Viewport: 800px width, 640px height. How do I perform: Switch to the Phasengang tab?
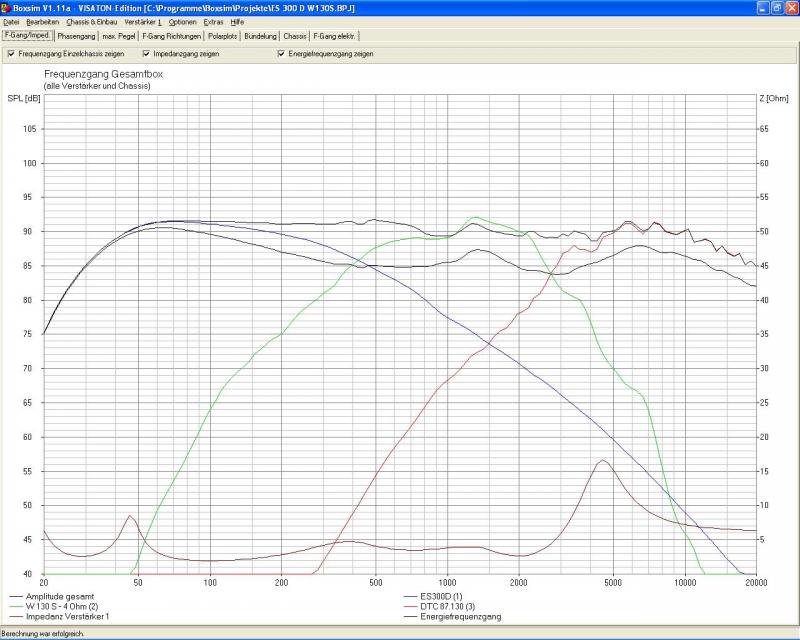[77, 36]
